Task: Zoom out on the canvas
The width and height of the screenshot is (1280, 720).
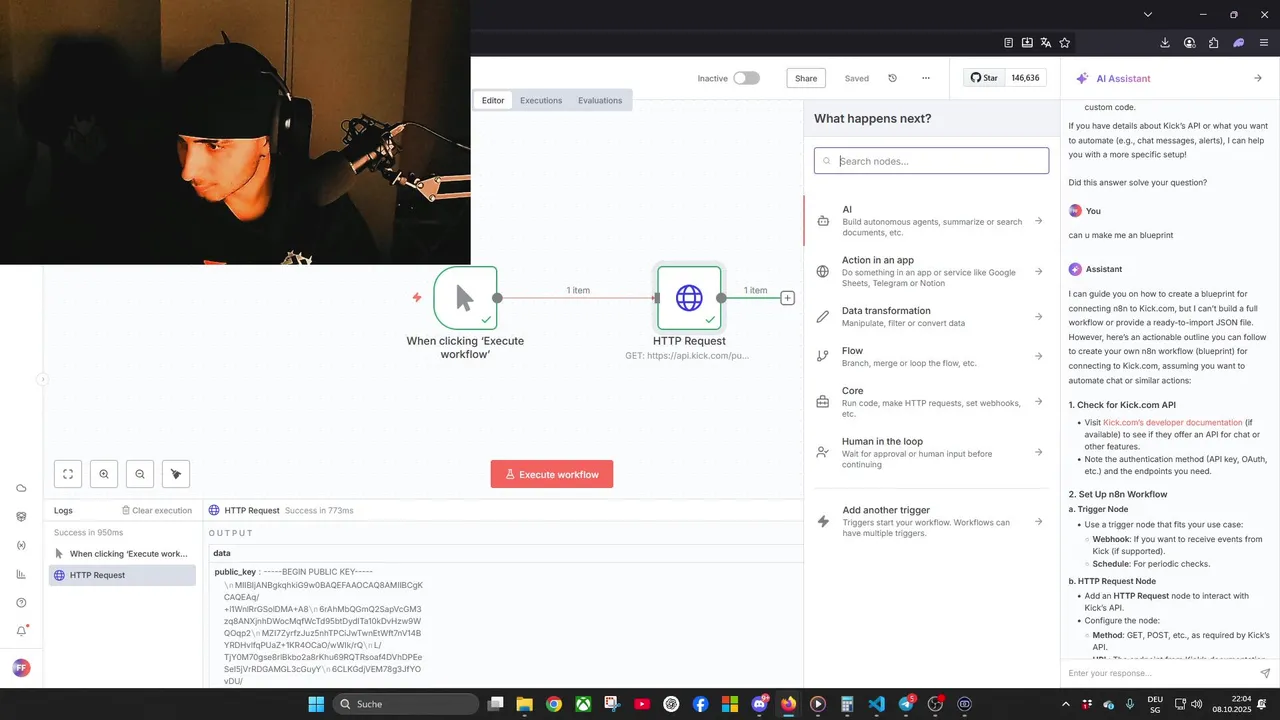Action: 140,474
